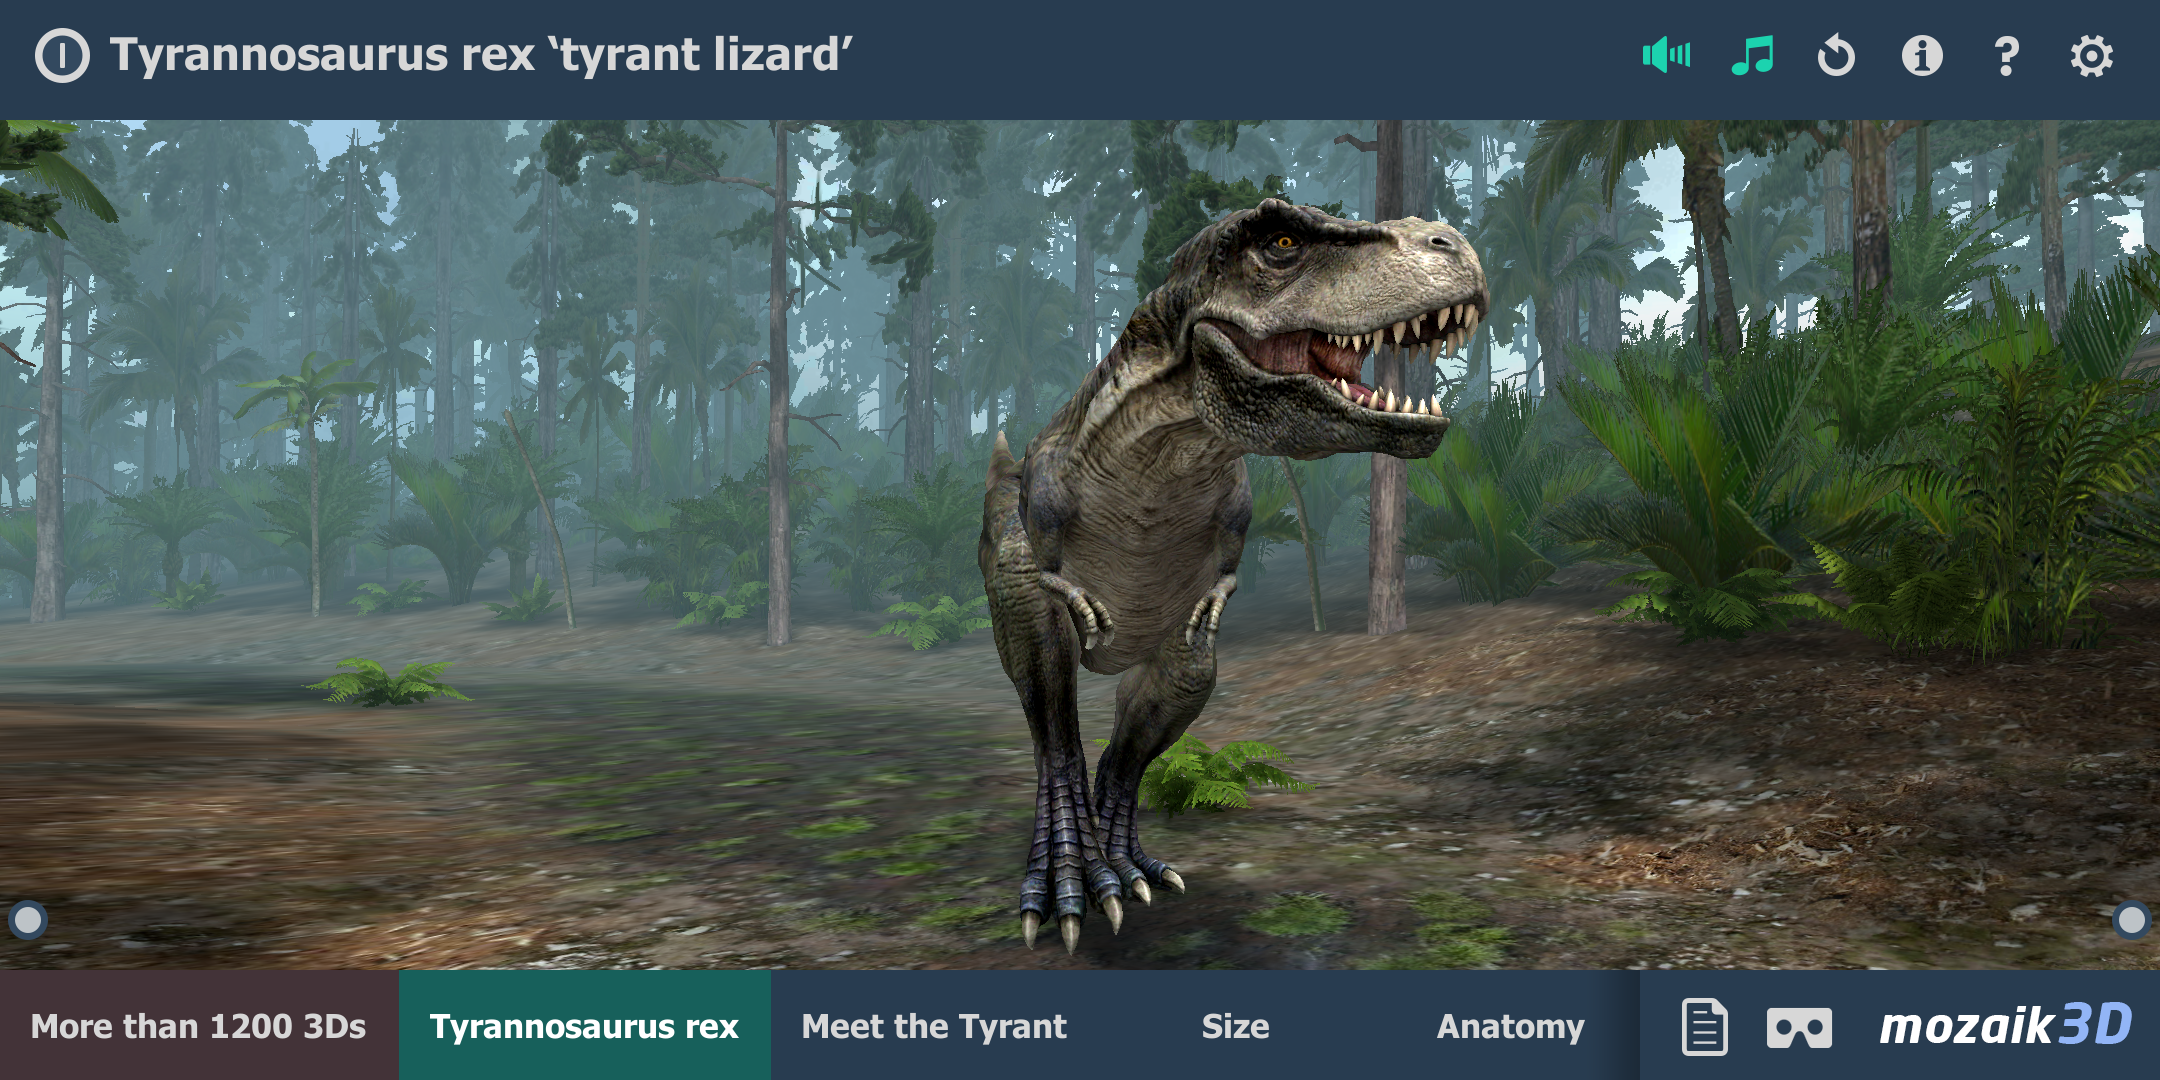Toggle the narration sound icon
The width and height of the screenshot is (2160, 1080).
point(1666,55)
